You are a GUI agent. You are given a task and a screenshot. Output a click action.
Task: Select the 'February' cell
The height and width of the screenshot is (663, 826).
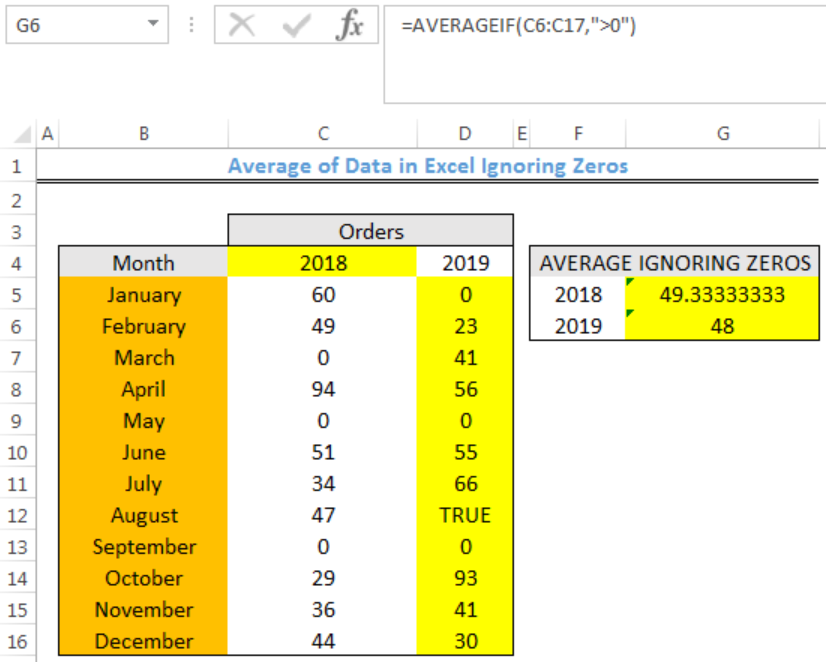[143, 325]
